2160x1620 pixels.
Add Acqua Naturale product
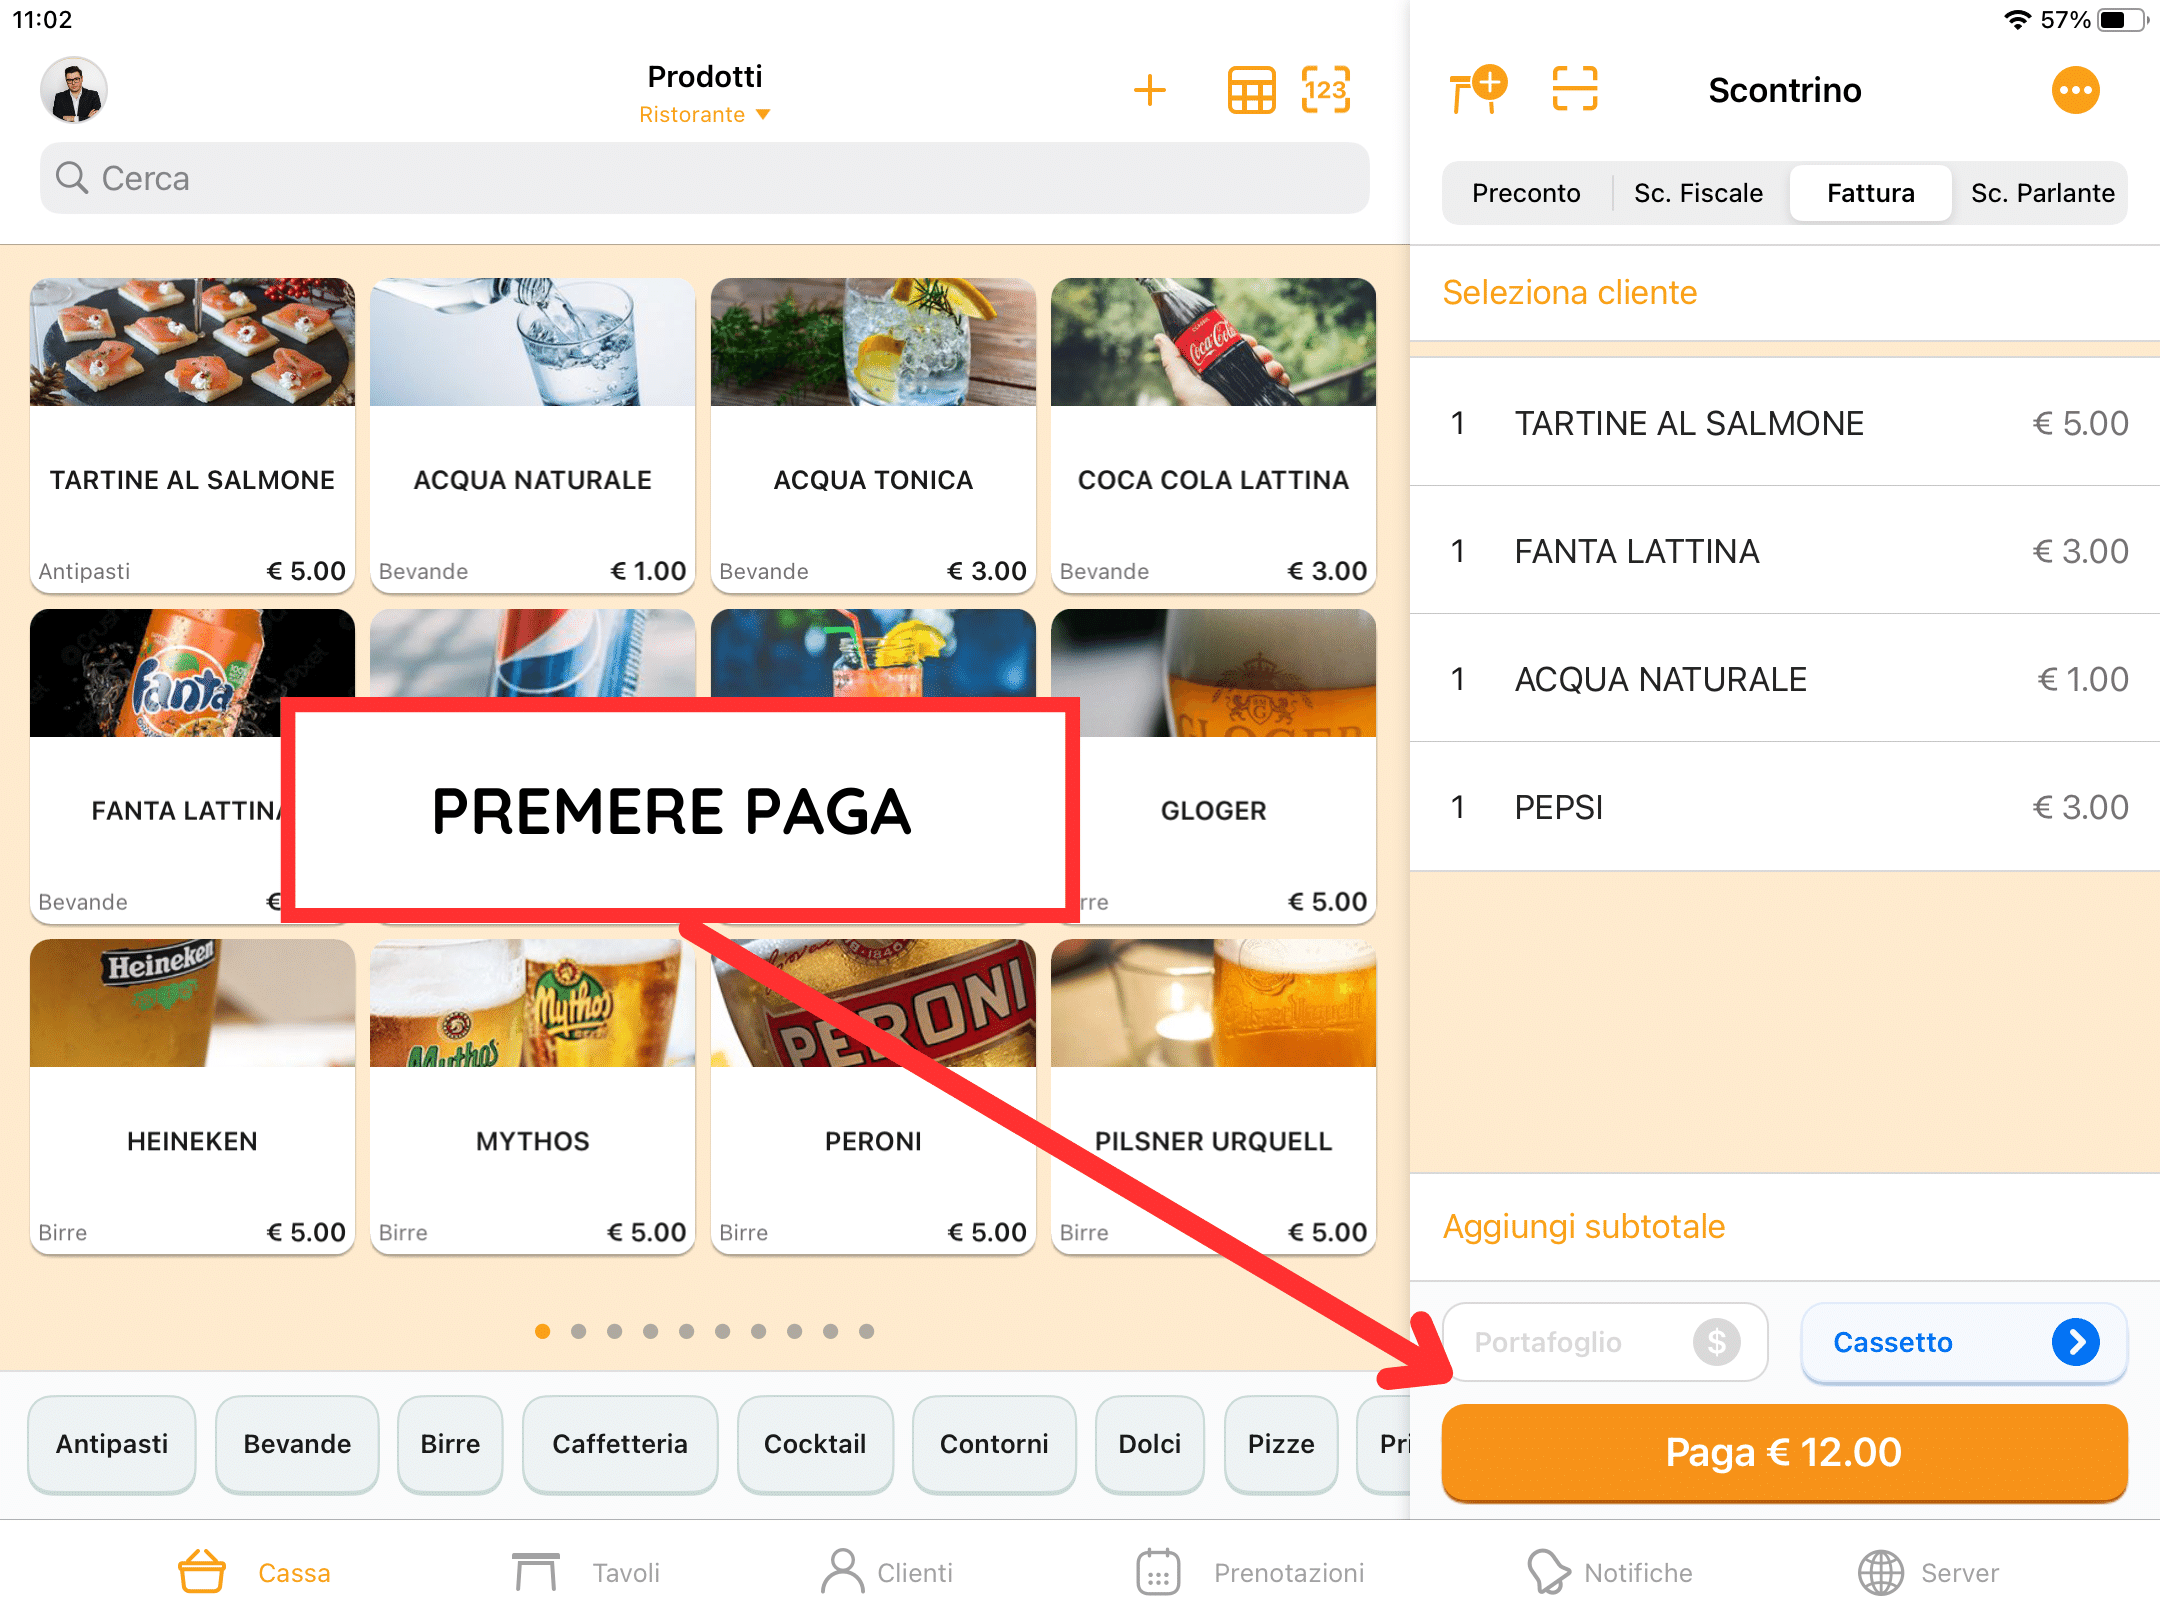click(x=532, y=434)
